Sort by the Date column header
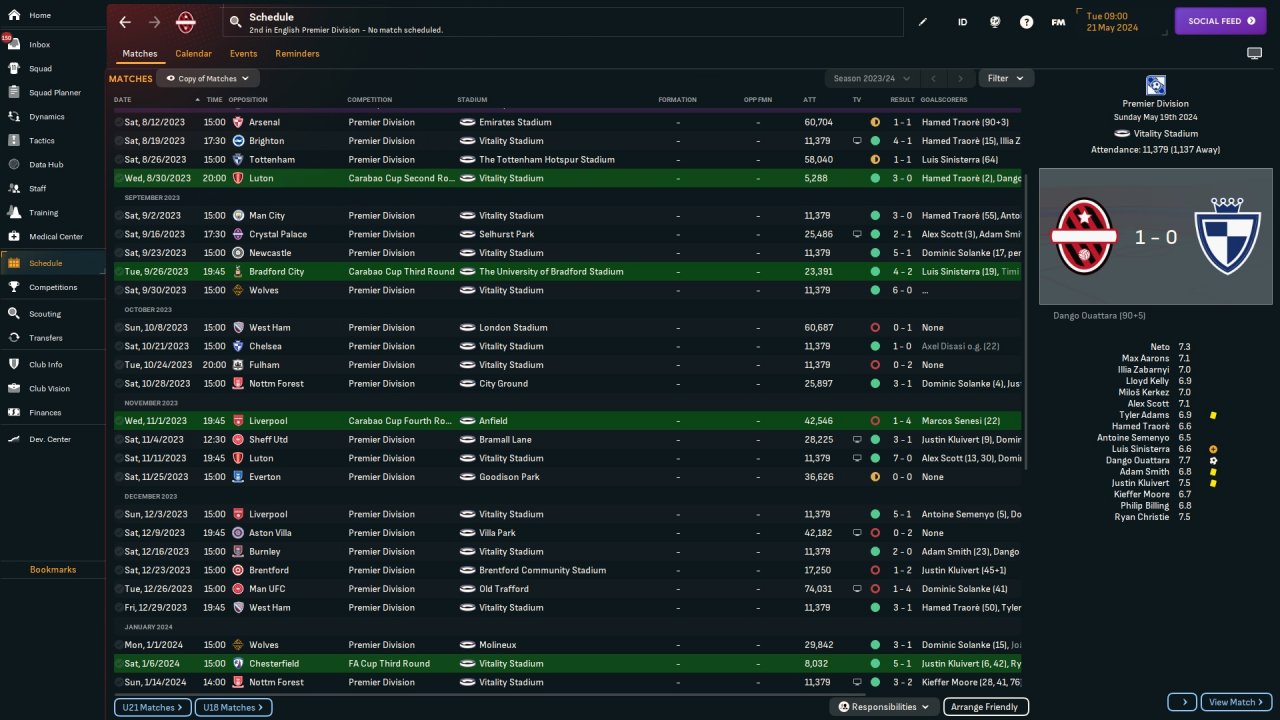Screen dimensions: 1280x720 123,100
